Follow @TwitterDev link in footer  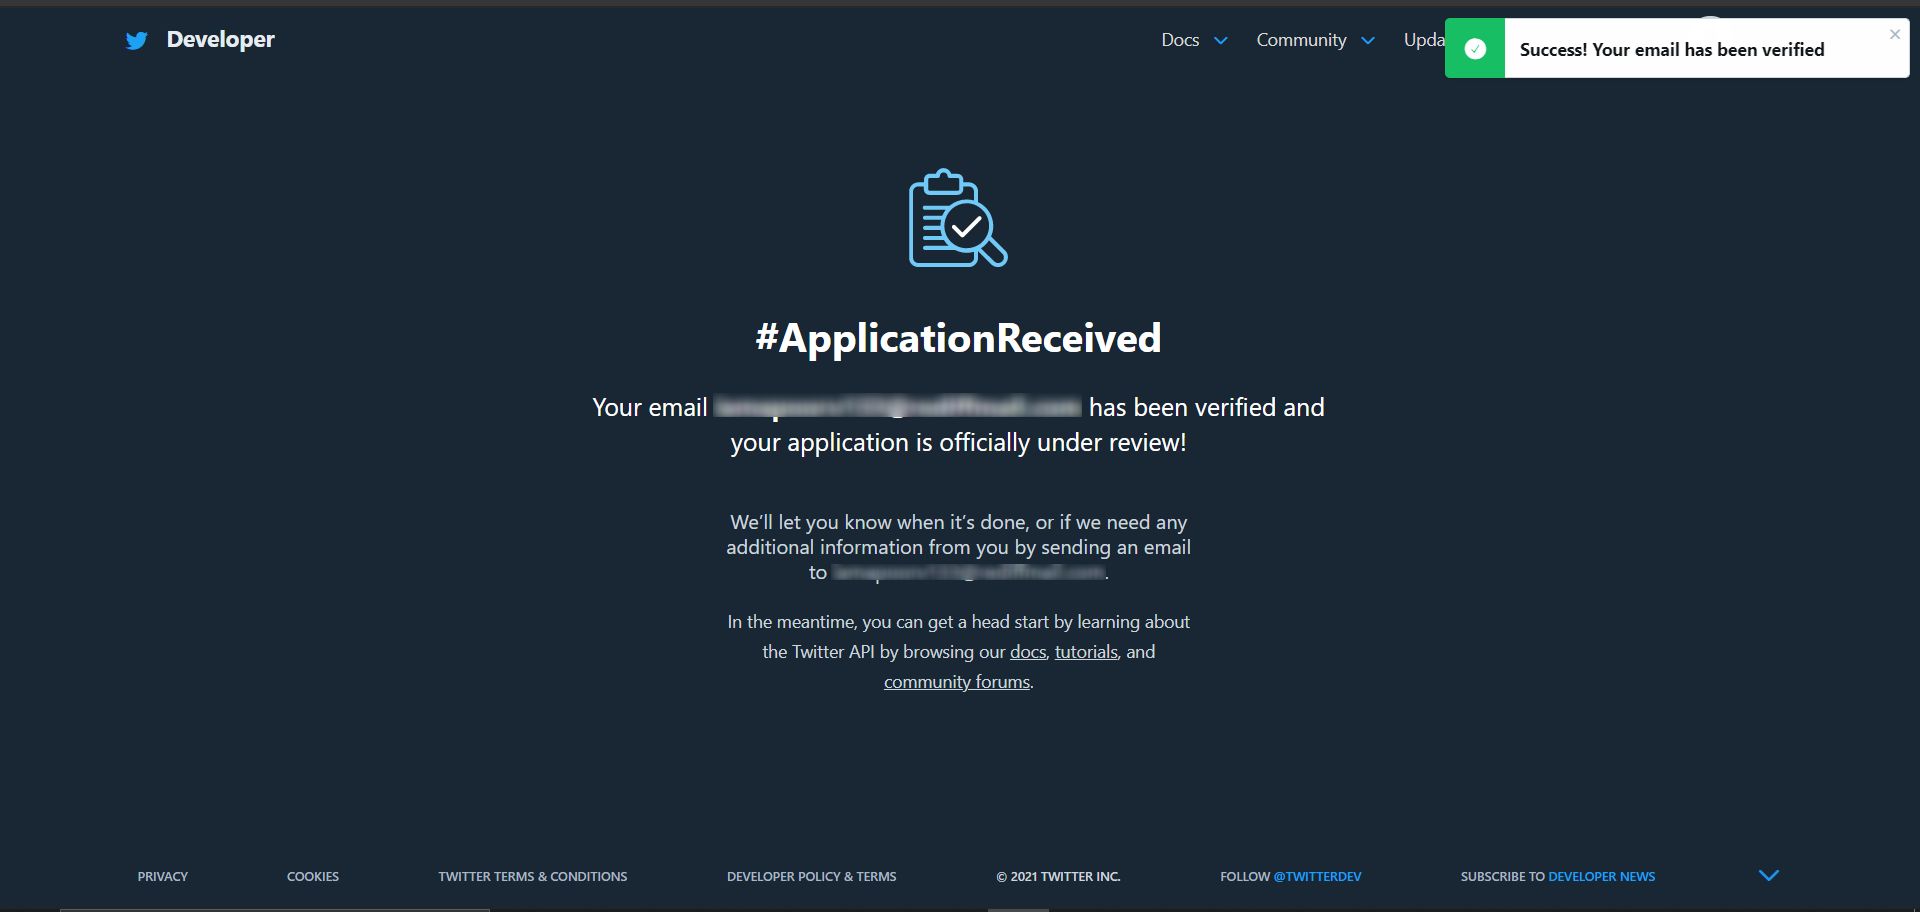[1317, 876]
